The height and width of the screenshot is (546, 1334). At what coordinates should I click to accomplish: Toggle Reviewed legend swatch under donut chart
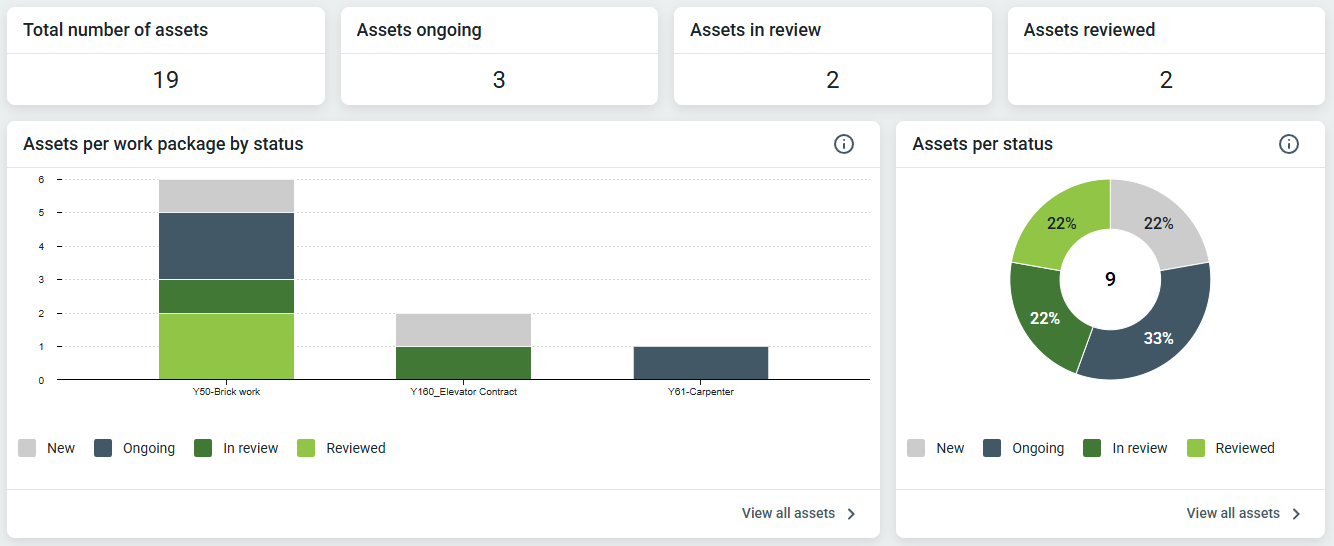[1196, 448]
